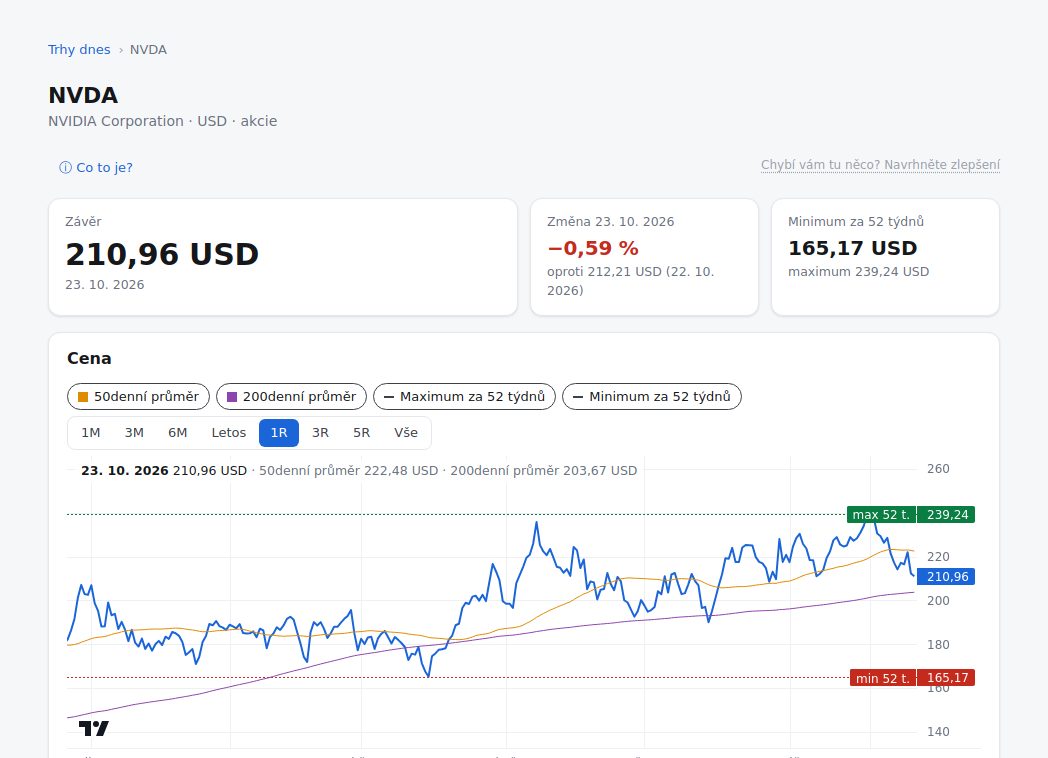Click the Cena chart heading
1048x758 pixels.
89,358
